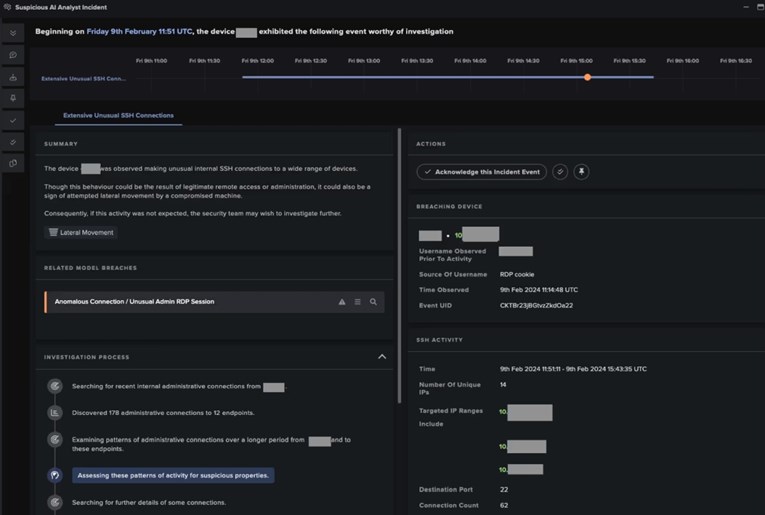Select the Extensive Unusual SSH Connections tab

[118, 115]
